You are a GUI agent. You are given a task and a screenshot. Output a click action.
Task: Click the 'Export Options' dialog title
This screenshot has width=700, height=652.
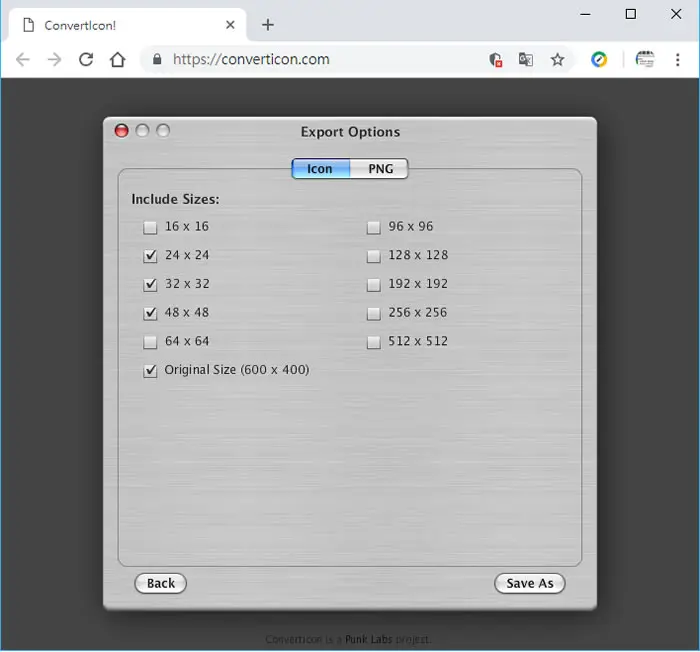click(x=350, y=132)
